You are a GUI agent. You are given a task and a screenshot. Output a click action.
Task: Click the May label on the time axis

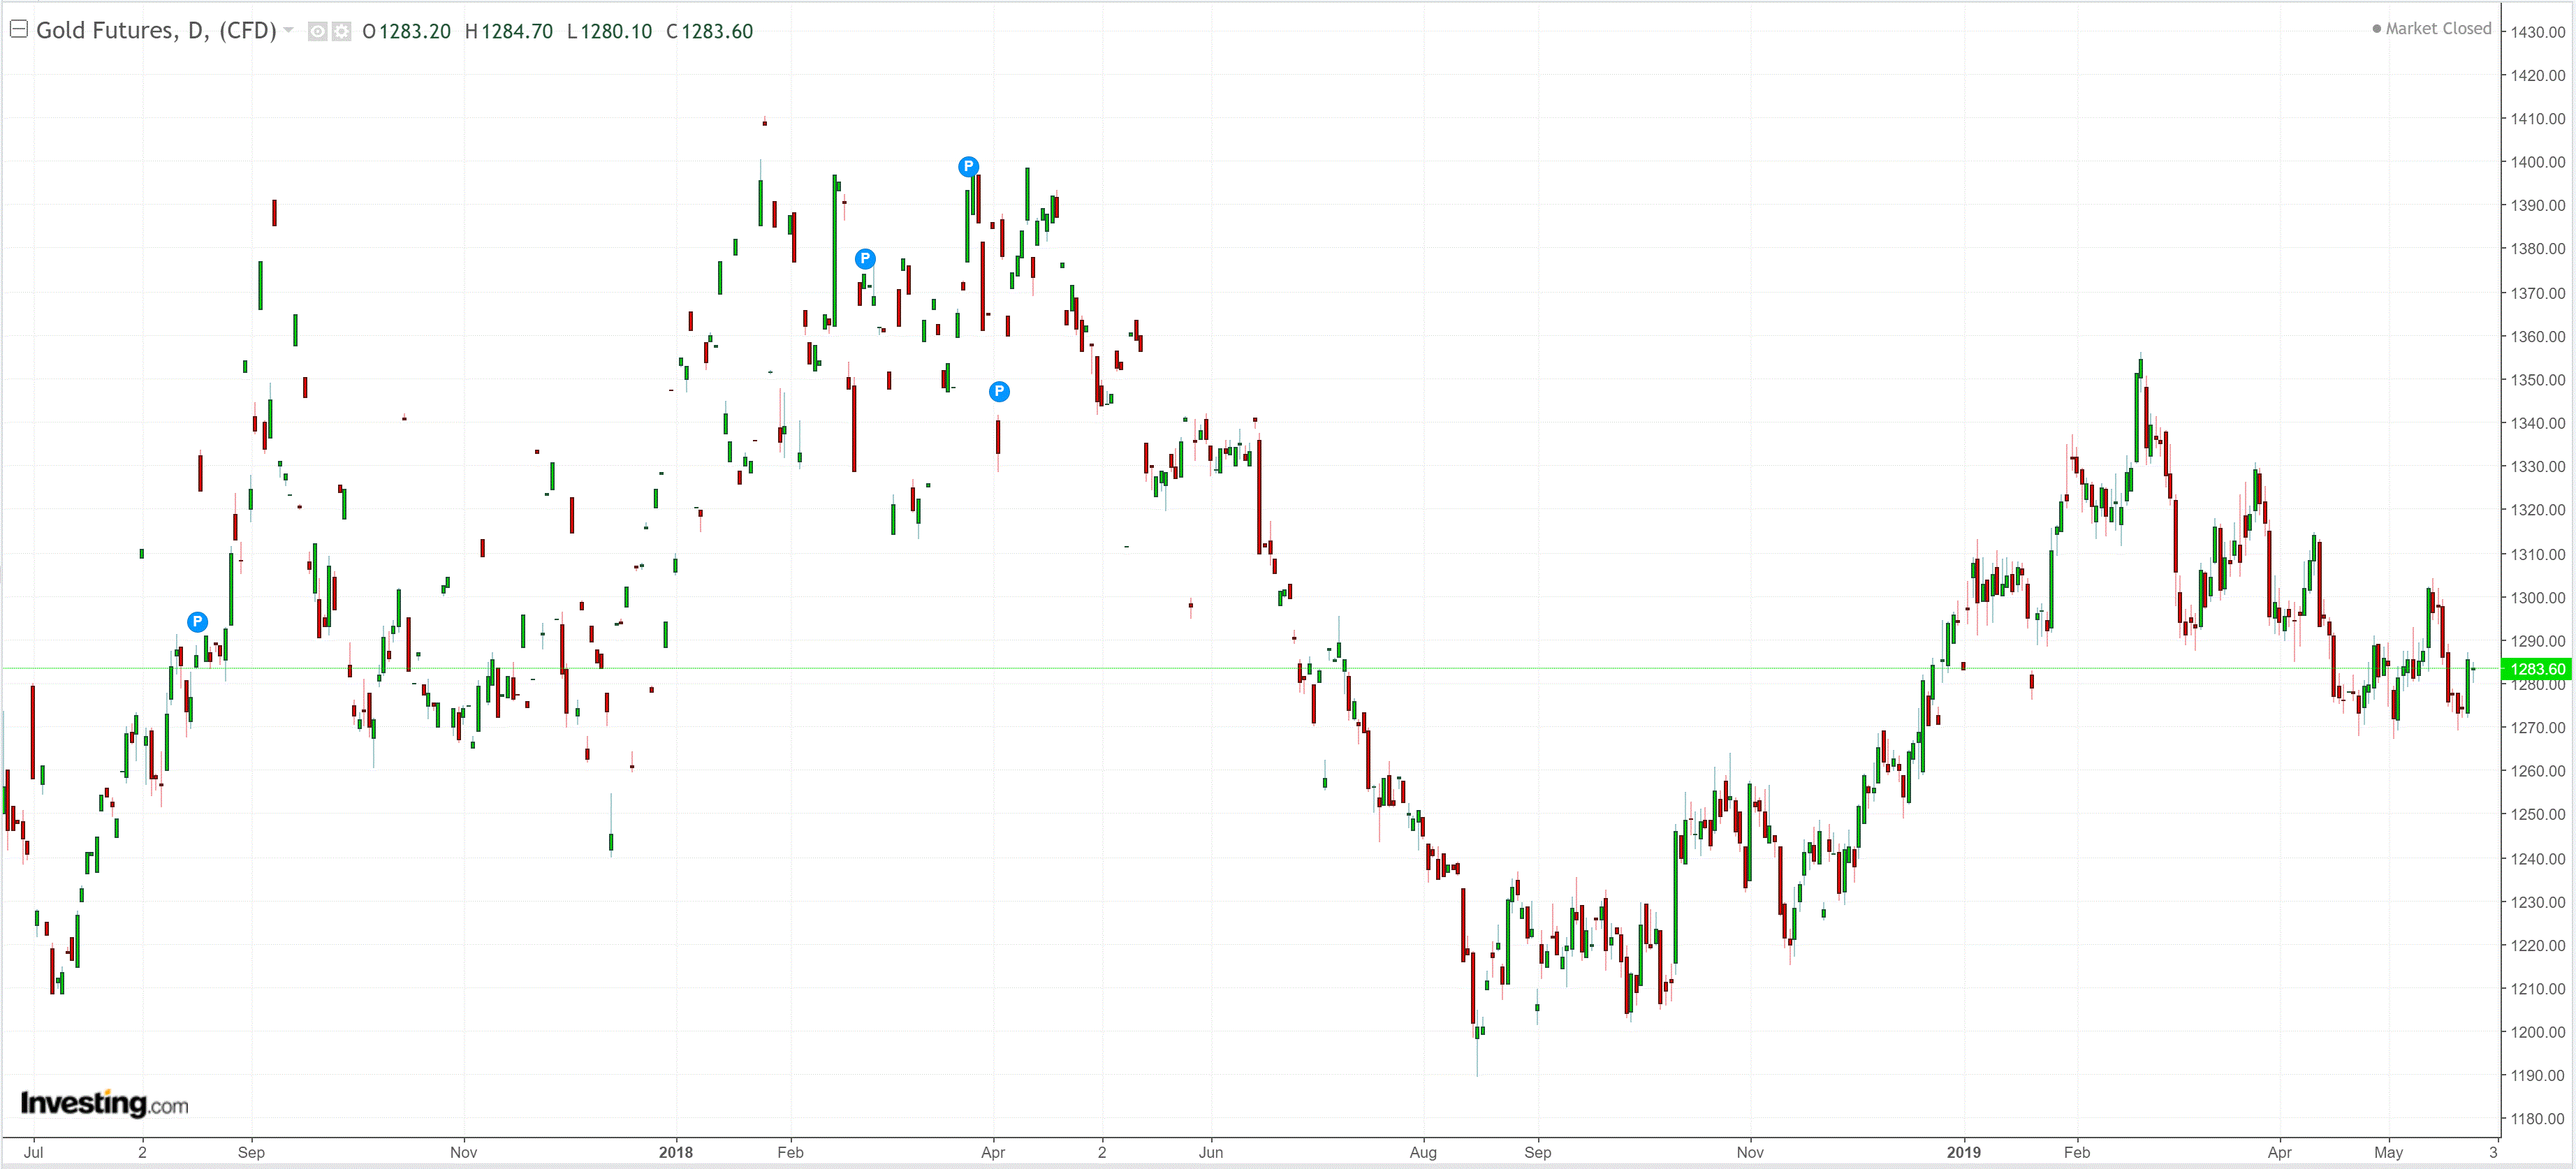pyautogui.click(x=2388, y=1152)
